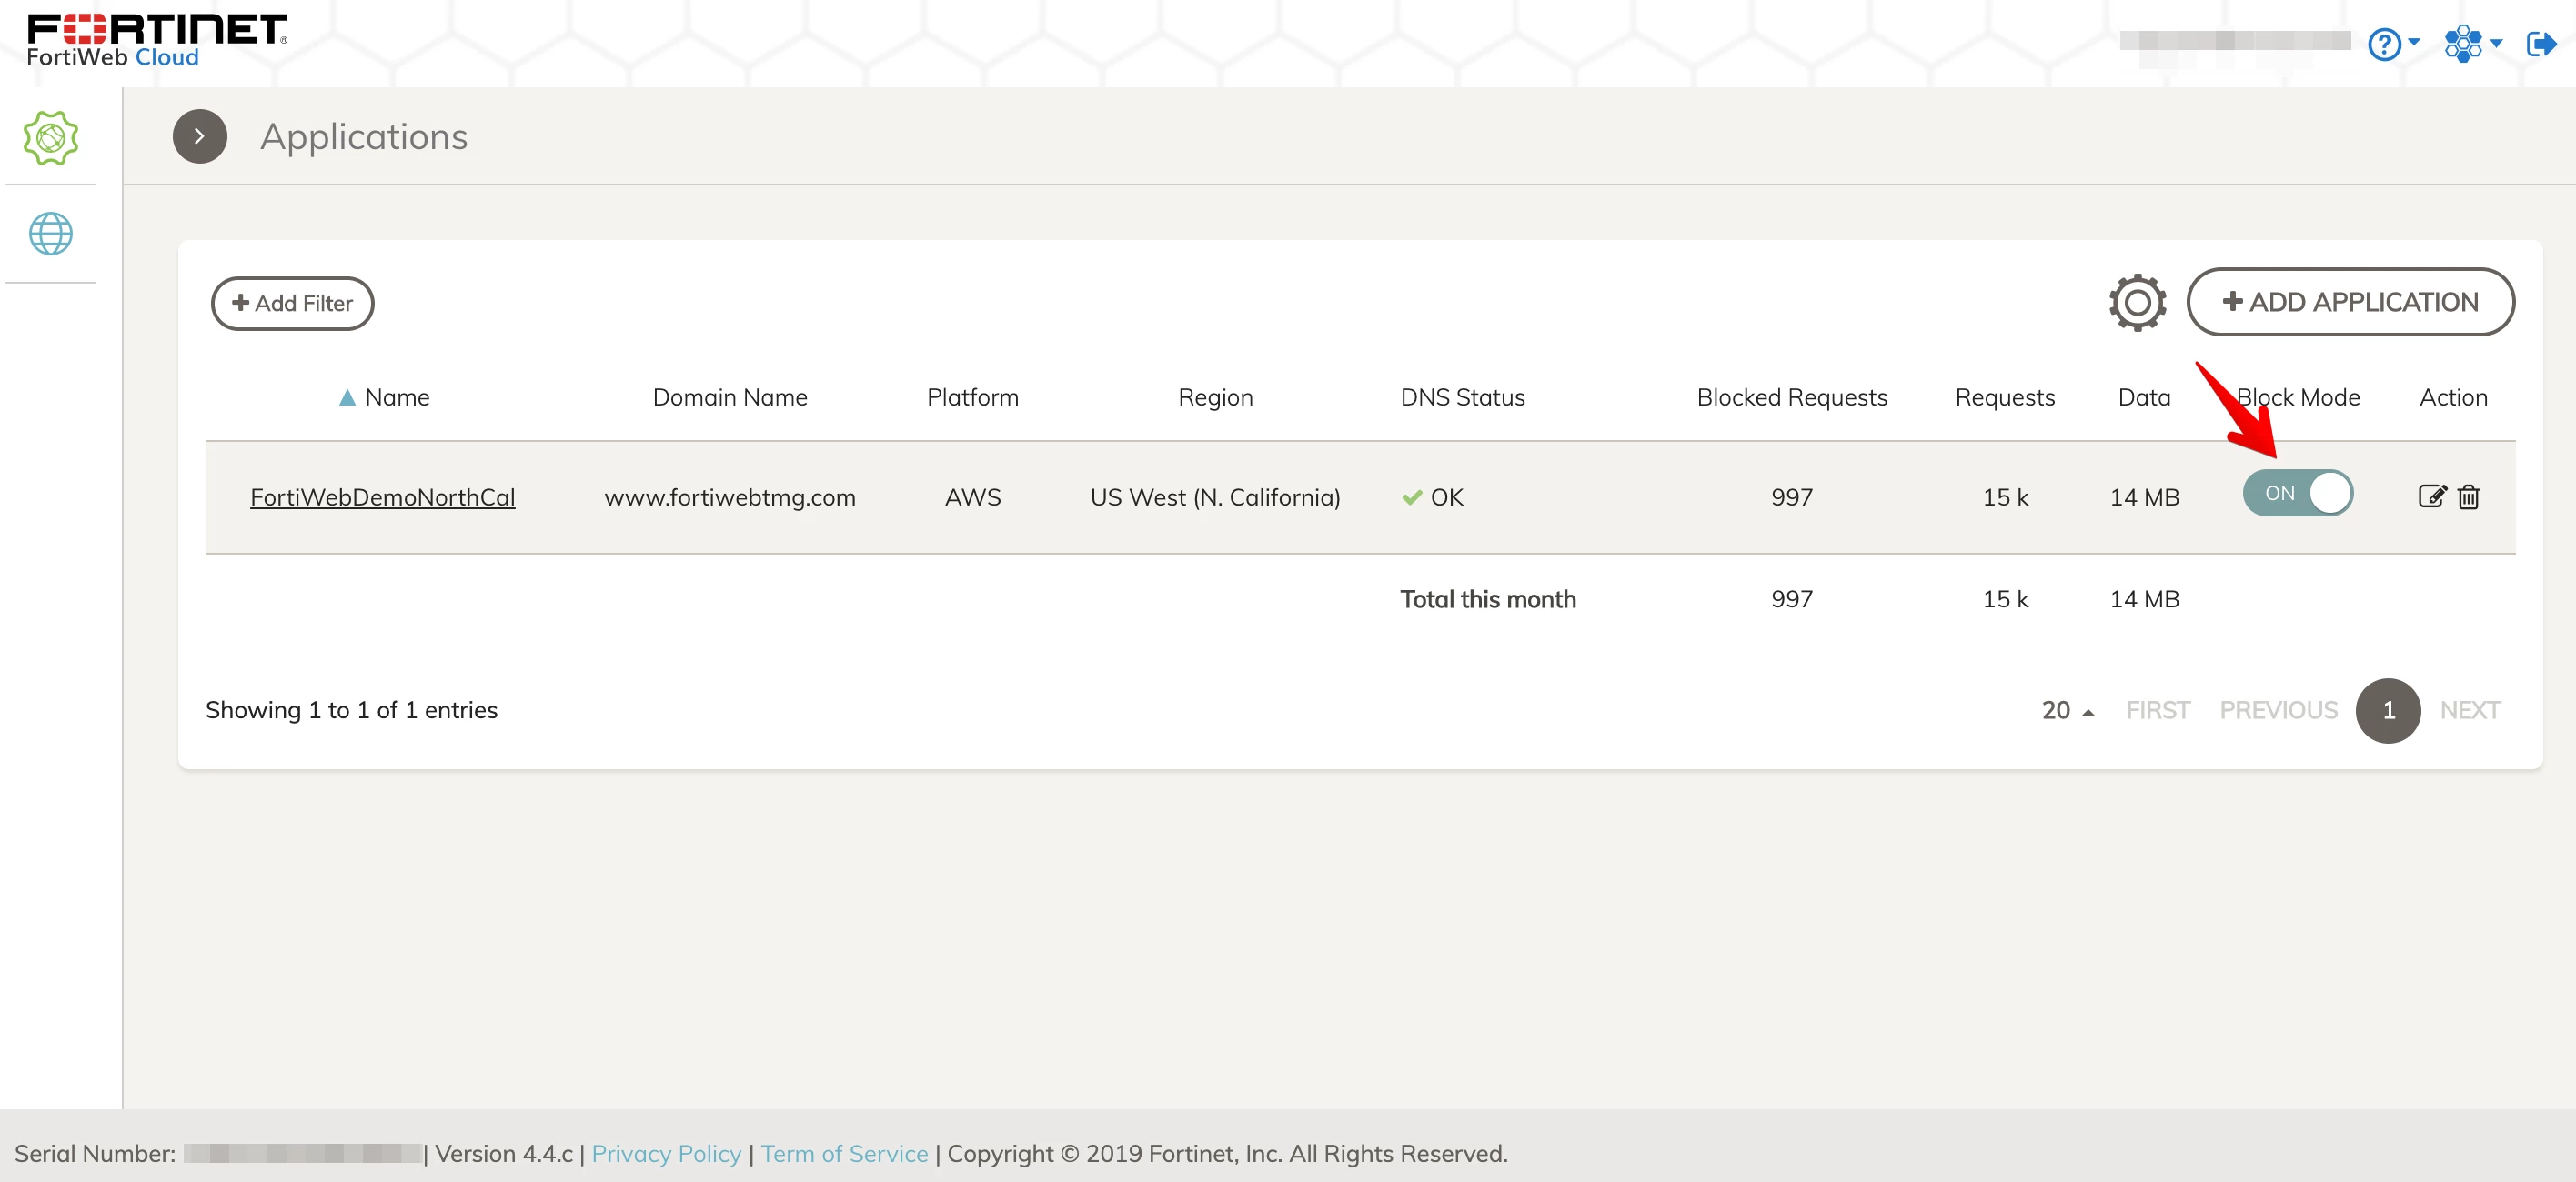Open the services cluster icon menu

2463,44
